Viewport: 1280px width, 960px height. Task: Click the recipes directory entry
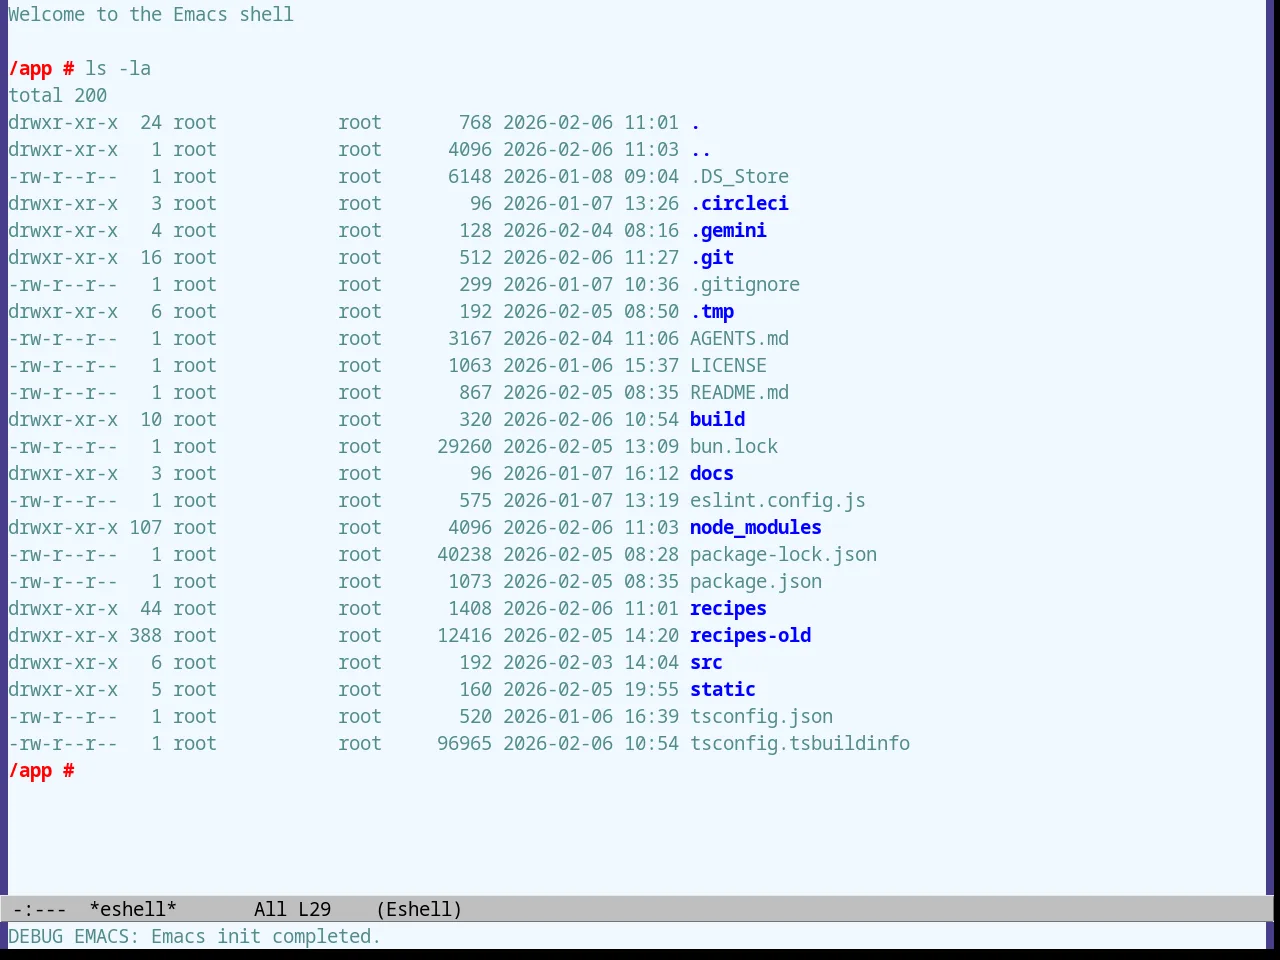click(728, 608)
